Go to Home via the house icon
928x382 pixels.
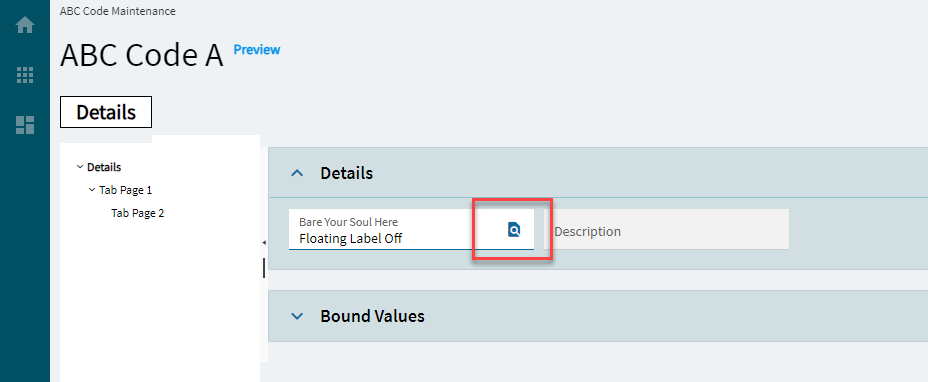[25, 25]
